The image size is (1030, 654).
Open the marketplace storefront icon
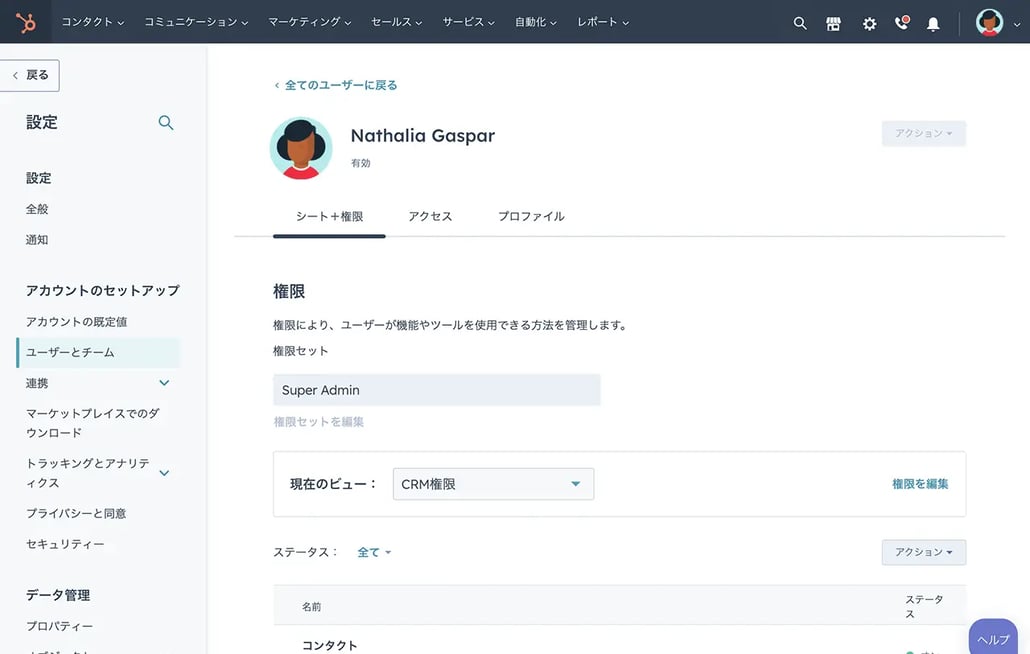tap(833, 24)
